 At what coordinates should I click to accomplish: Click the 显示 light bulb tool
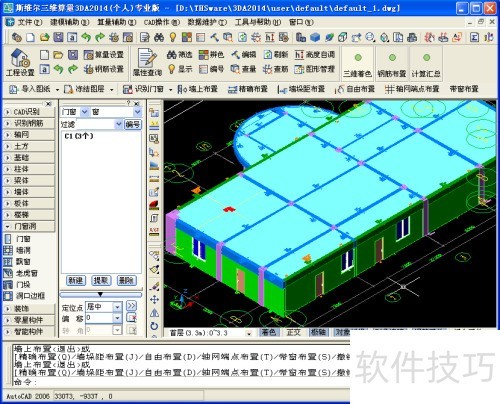pos(180,69)
